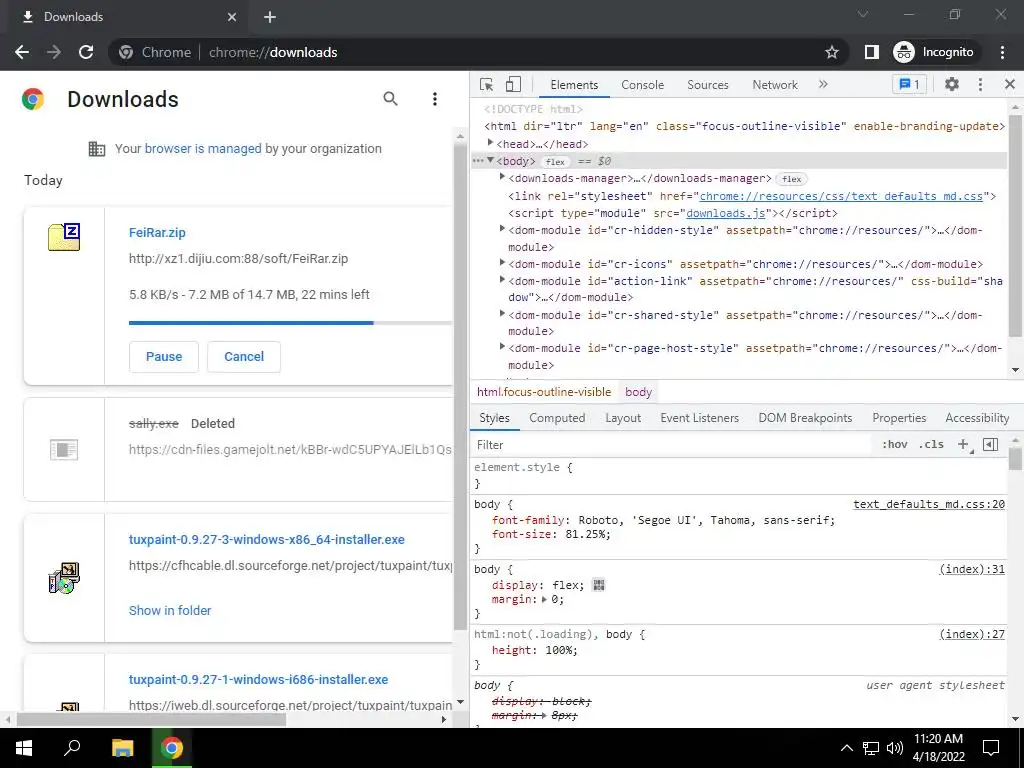Open Windows taskbar search
Viewport: 1024px width, 768px height.
pyautogui.click(x=72, y=748)
